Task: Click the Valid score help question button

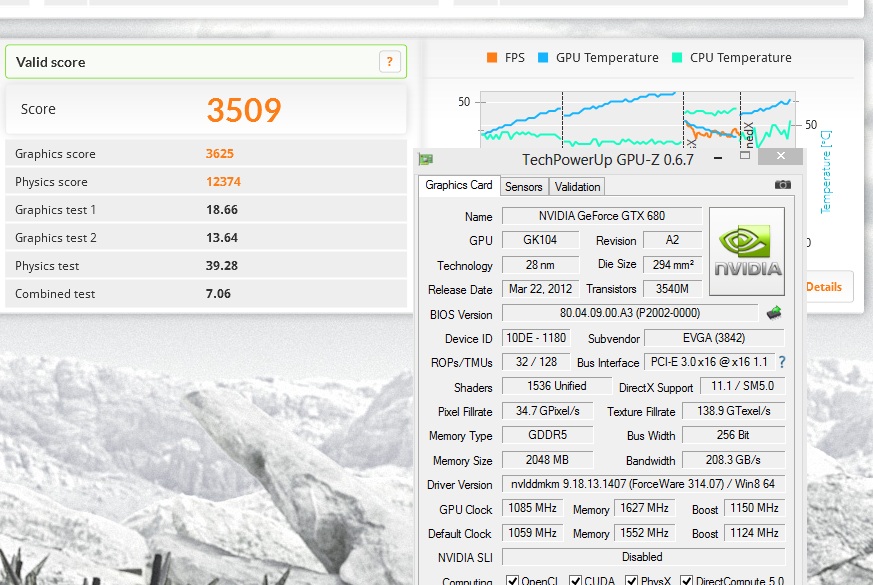Action: click(389, 62)
